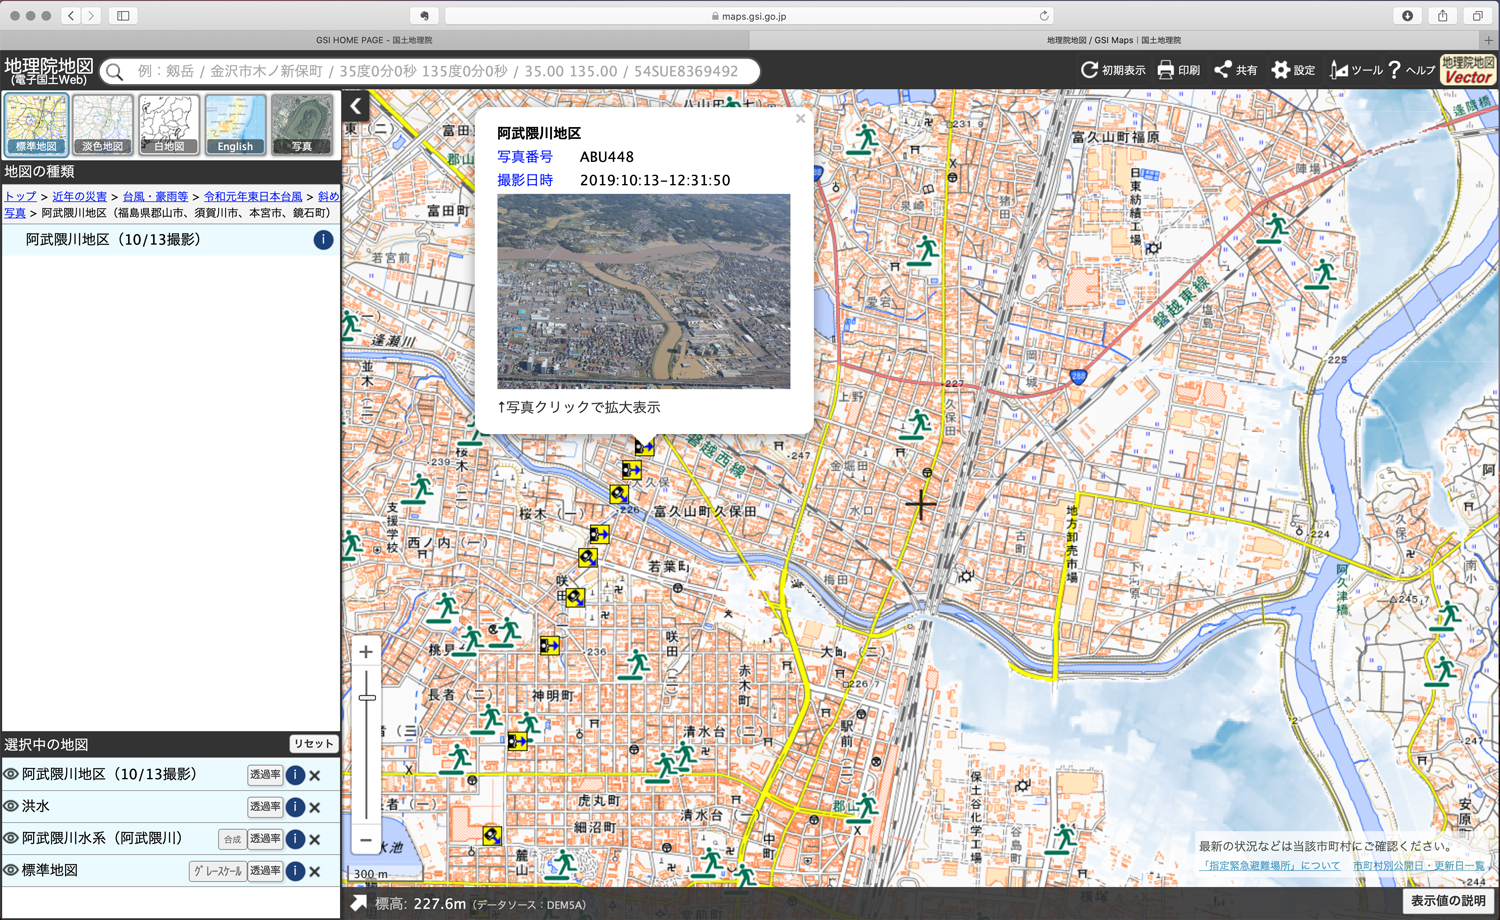The height and width of the screenshot is (920, 1500).
Task: Select the 標準地図 base map thumbnail
Action: tap(37, 124)
